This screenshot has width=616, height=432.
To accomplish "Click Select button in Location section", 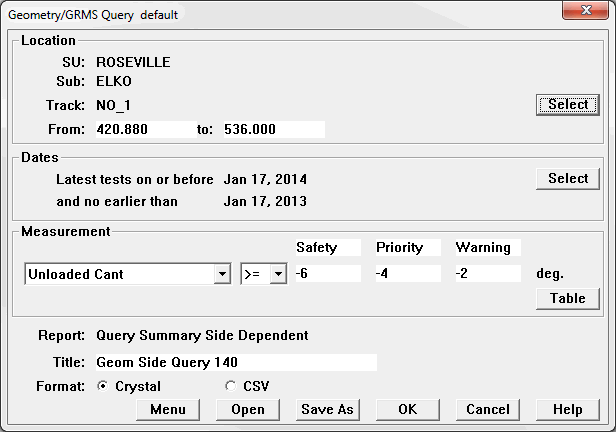I will pyautogui.click(x=568, y=104).
